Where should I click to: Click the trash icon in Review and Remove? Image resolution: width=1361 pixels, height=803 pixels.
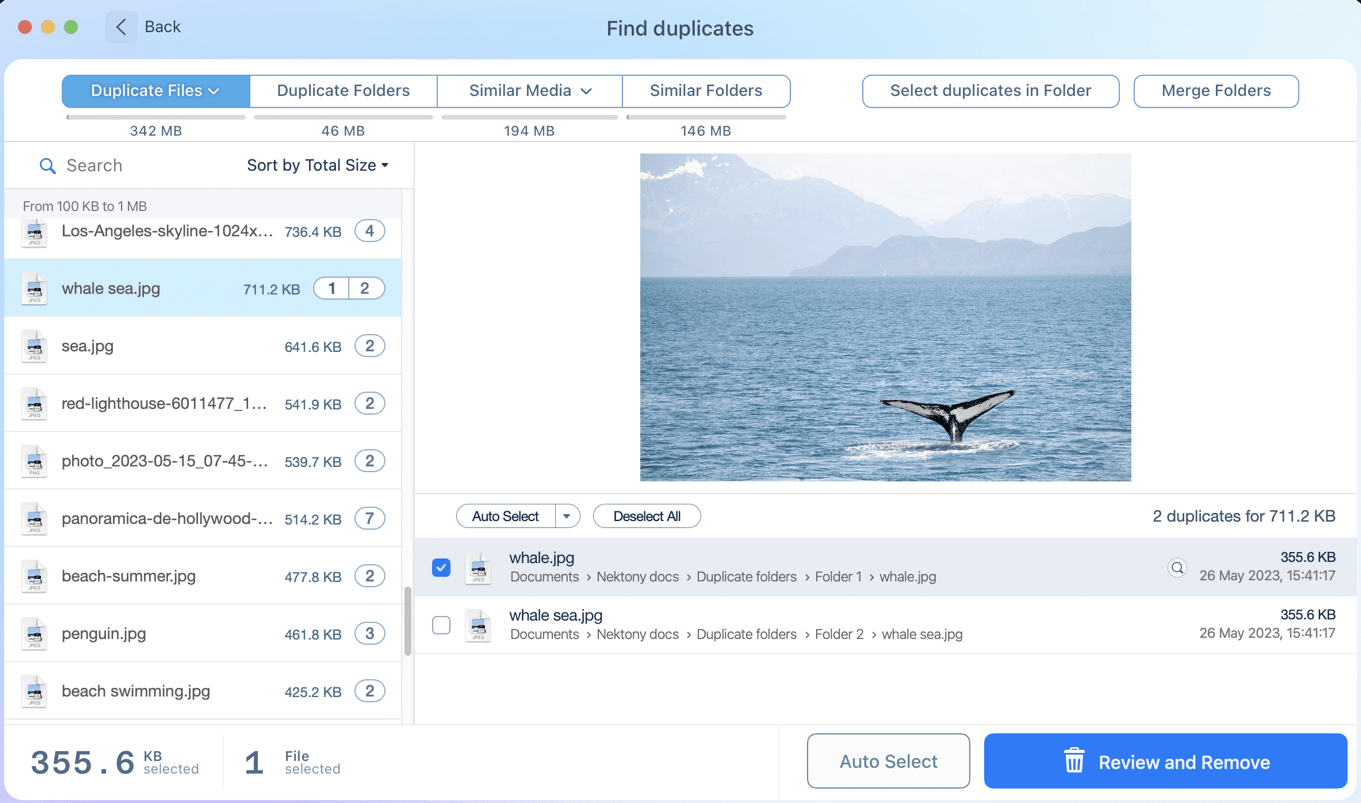point(1073,761)
